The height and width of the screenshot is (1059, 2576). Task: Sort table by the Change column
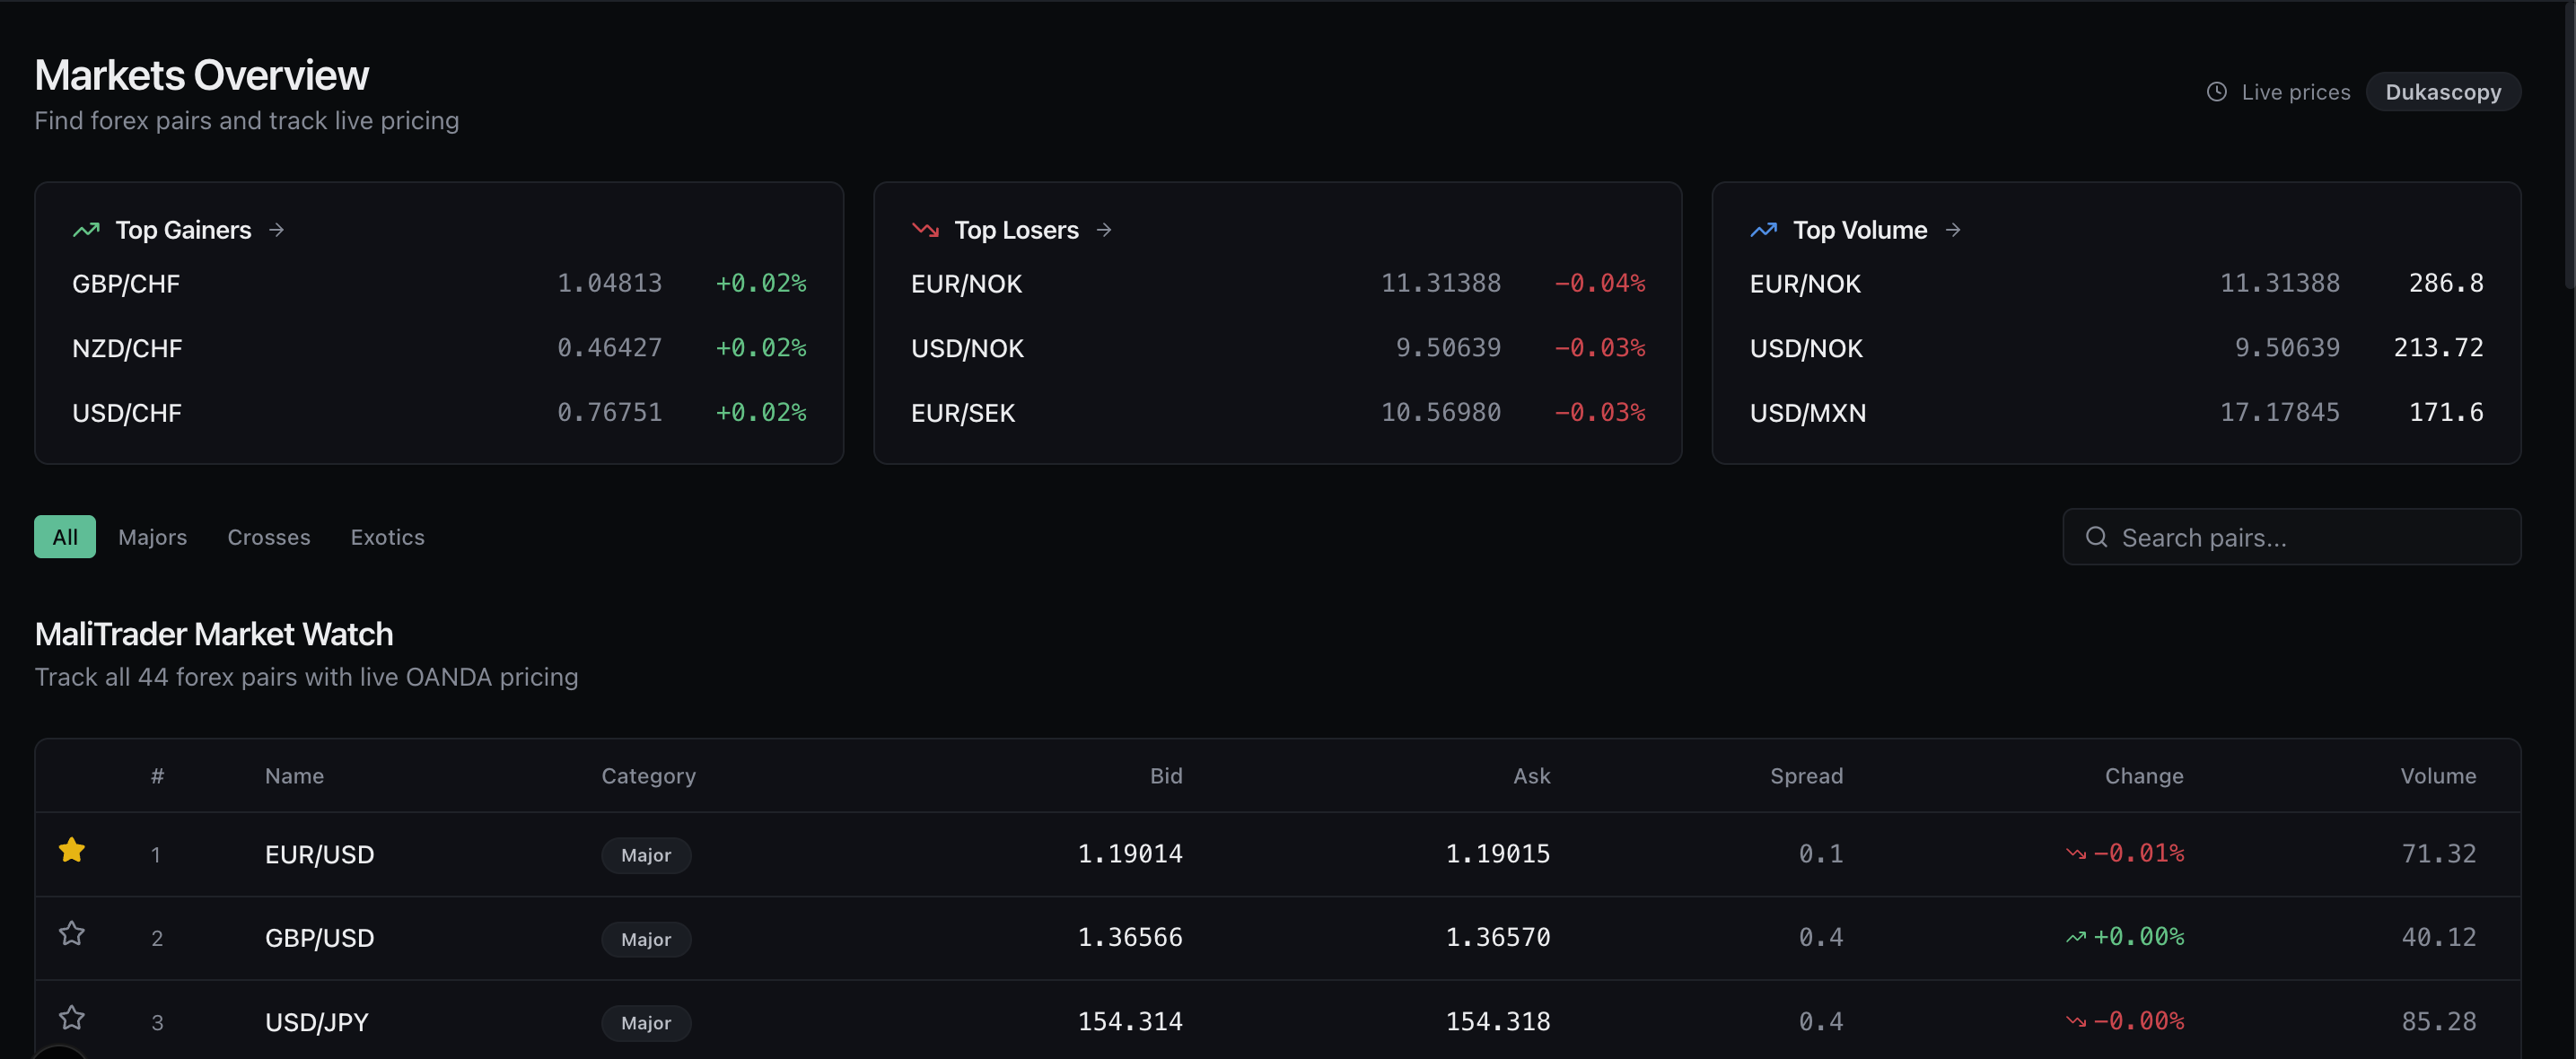coord(2144,775)
